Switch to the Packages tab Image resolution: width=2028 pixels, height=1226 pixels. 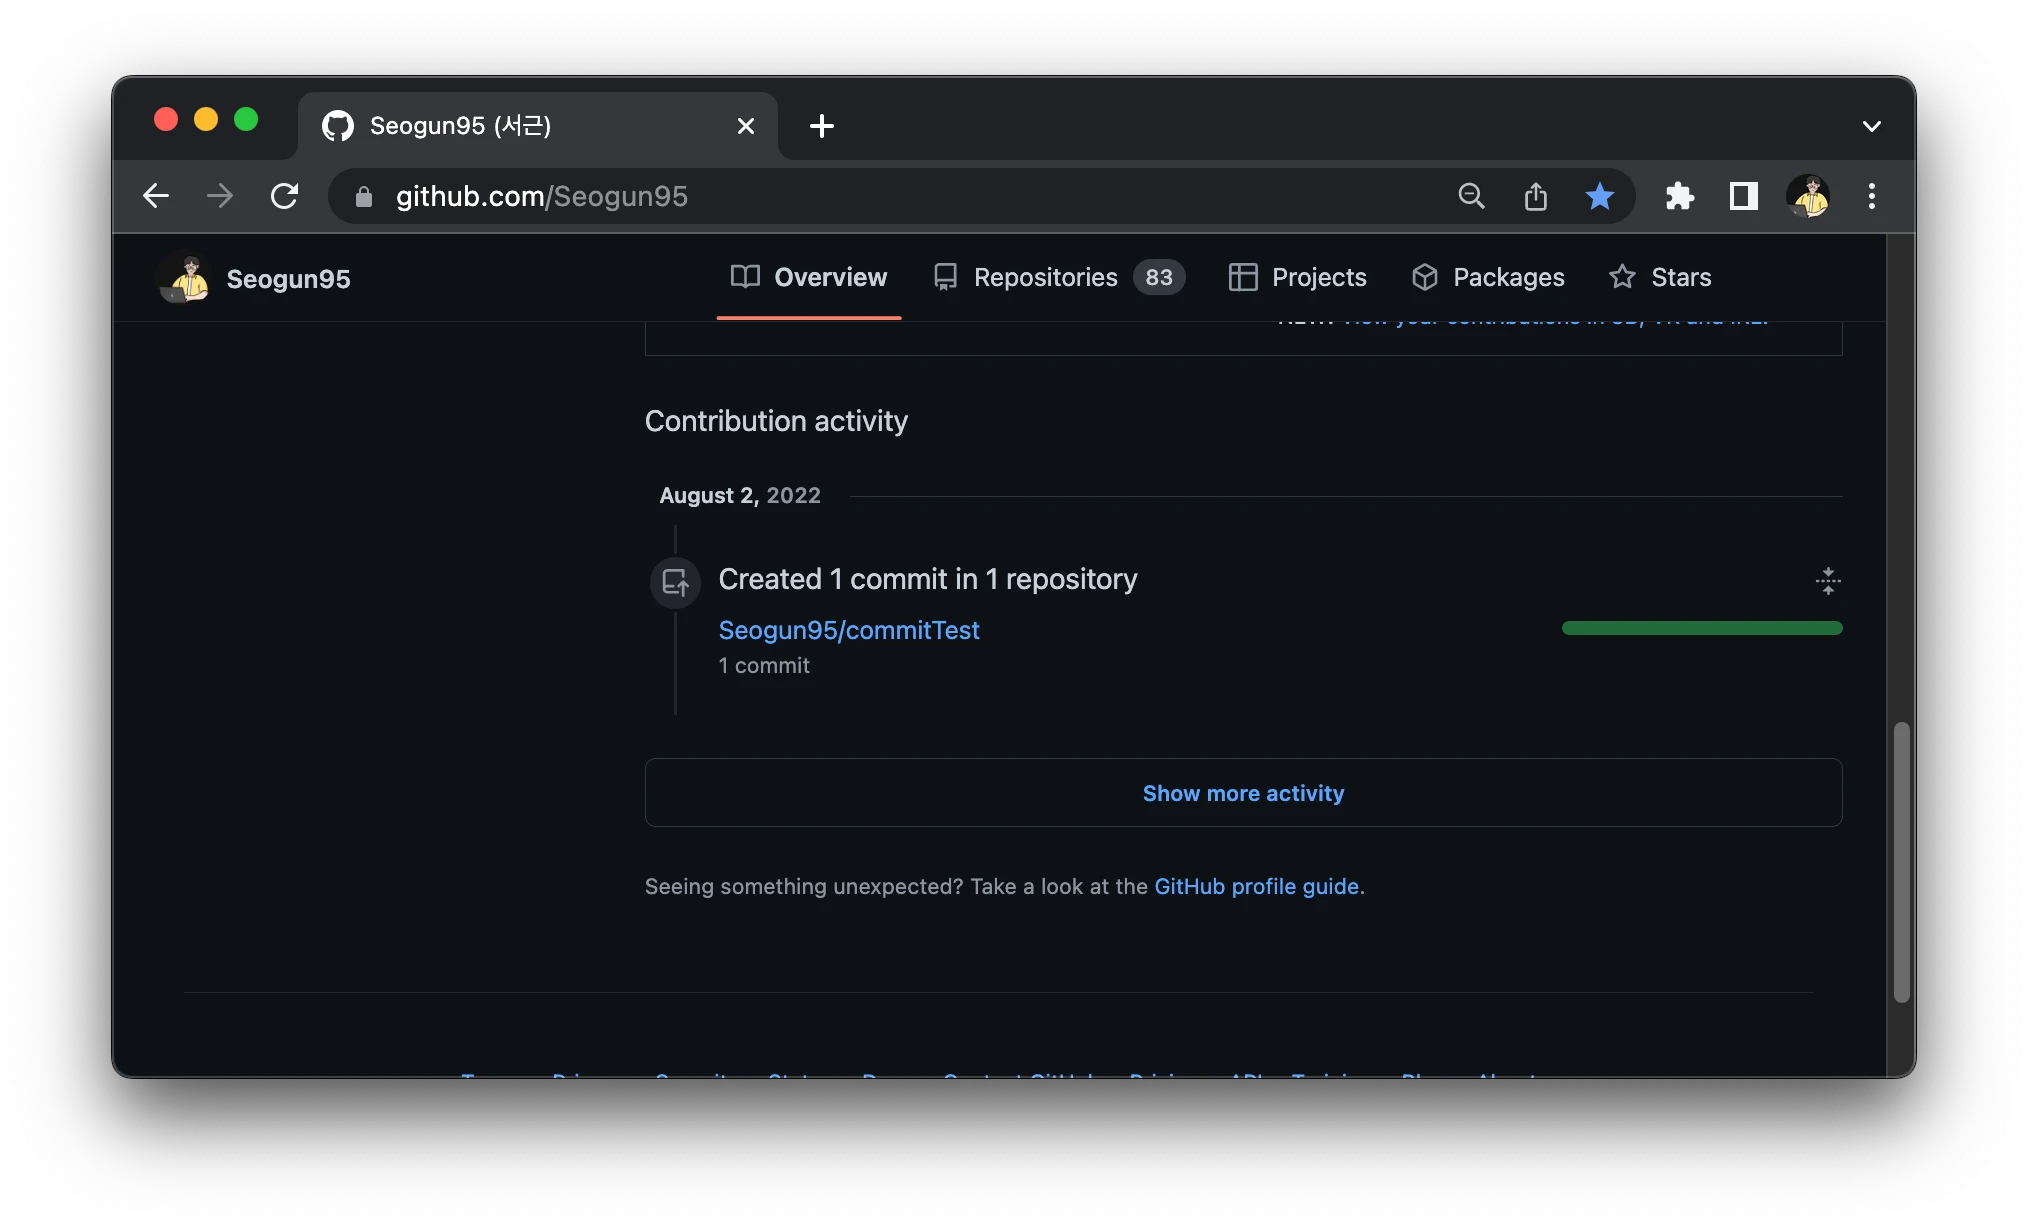click(1488, 277)
